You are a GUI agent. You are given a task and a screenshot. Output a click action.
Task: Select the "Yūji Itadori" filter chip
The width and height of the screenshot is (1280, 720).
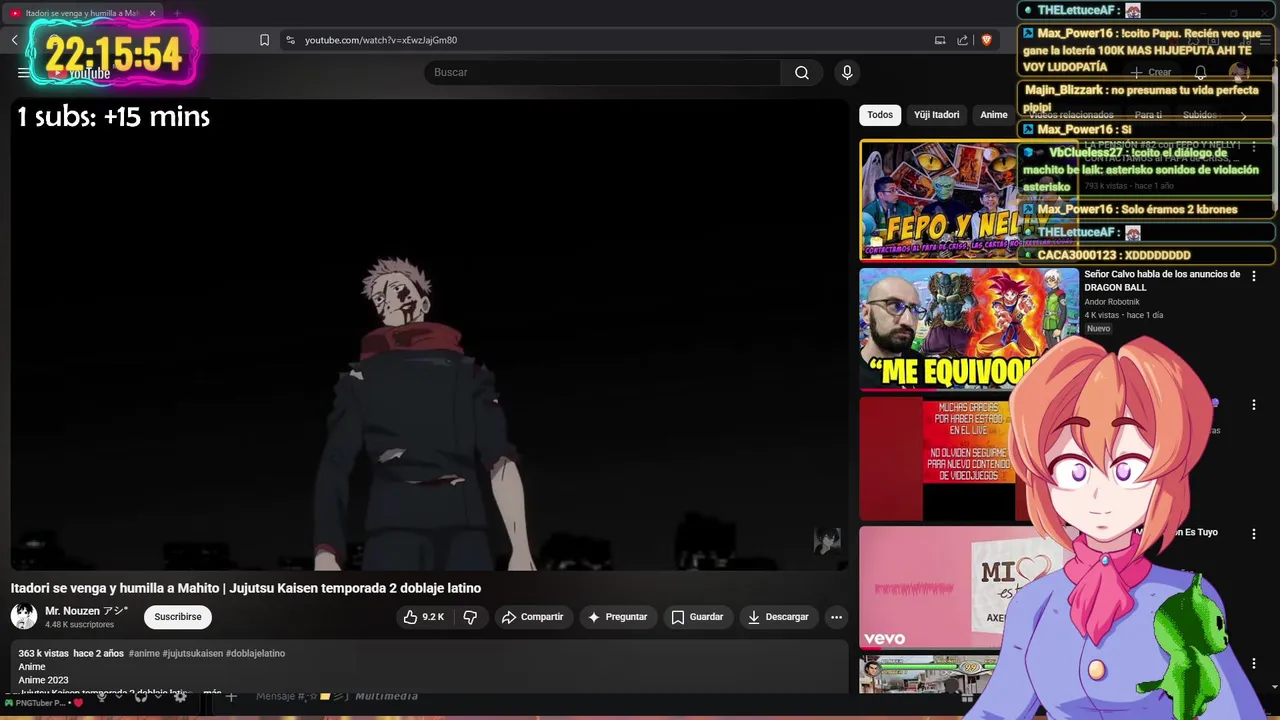tap(936, 115)
